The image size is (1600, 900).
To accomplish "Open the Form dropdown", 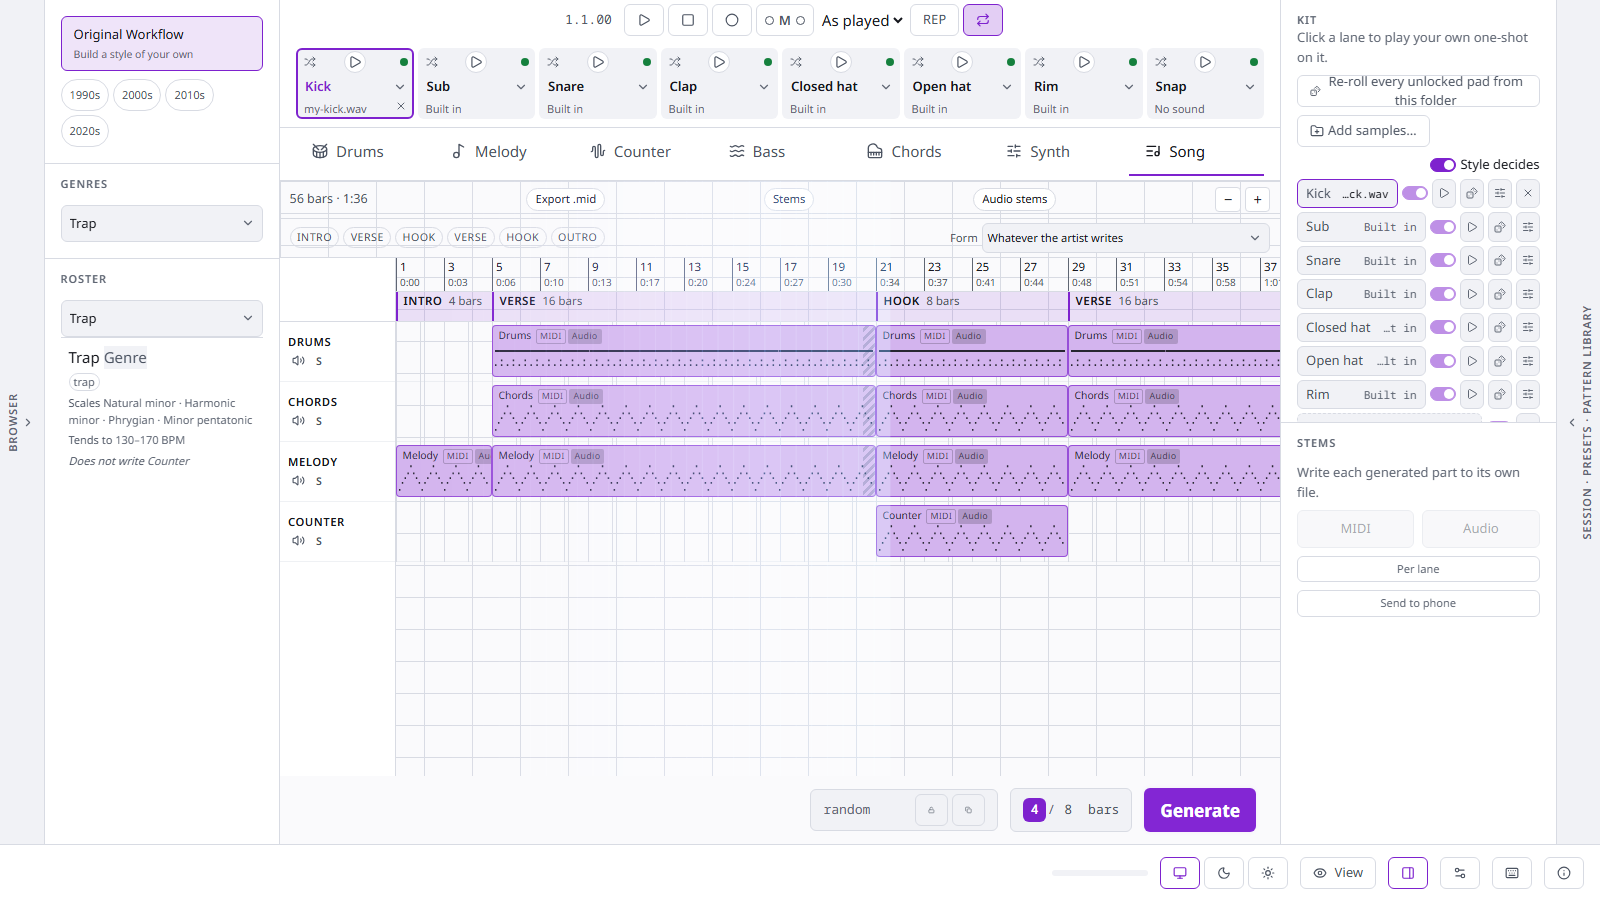I will pos(1125,238).
